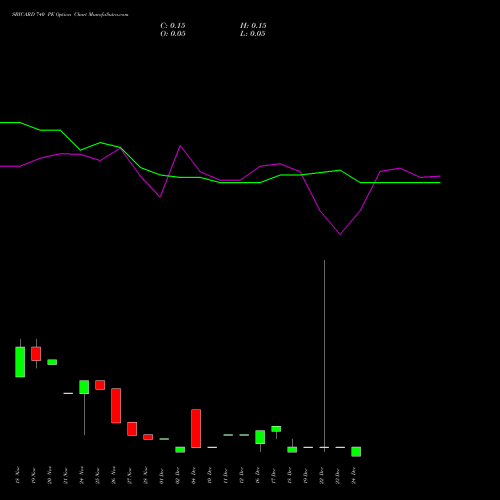The height and width of the screenshot is (500, 500).
Task: Click the SBICARD 740 PE chart title
Action: click(x=70, y=15)
